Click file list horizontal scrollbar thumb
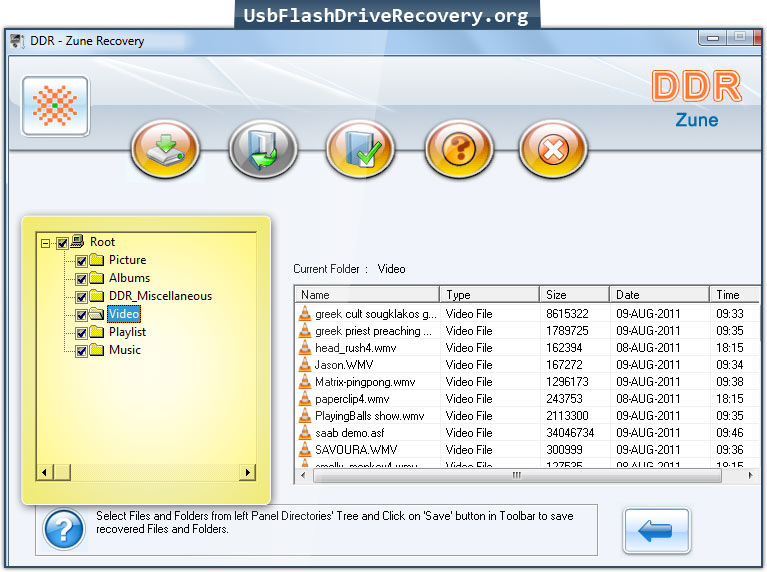The image size is (767, 572). pos(517,475)
